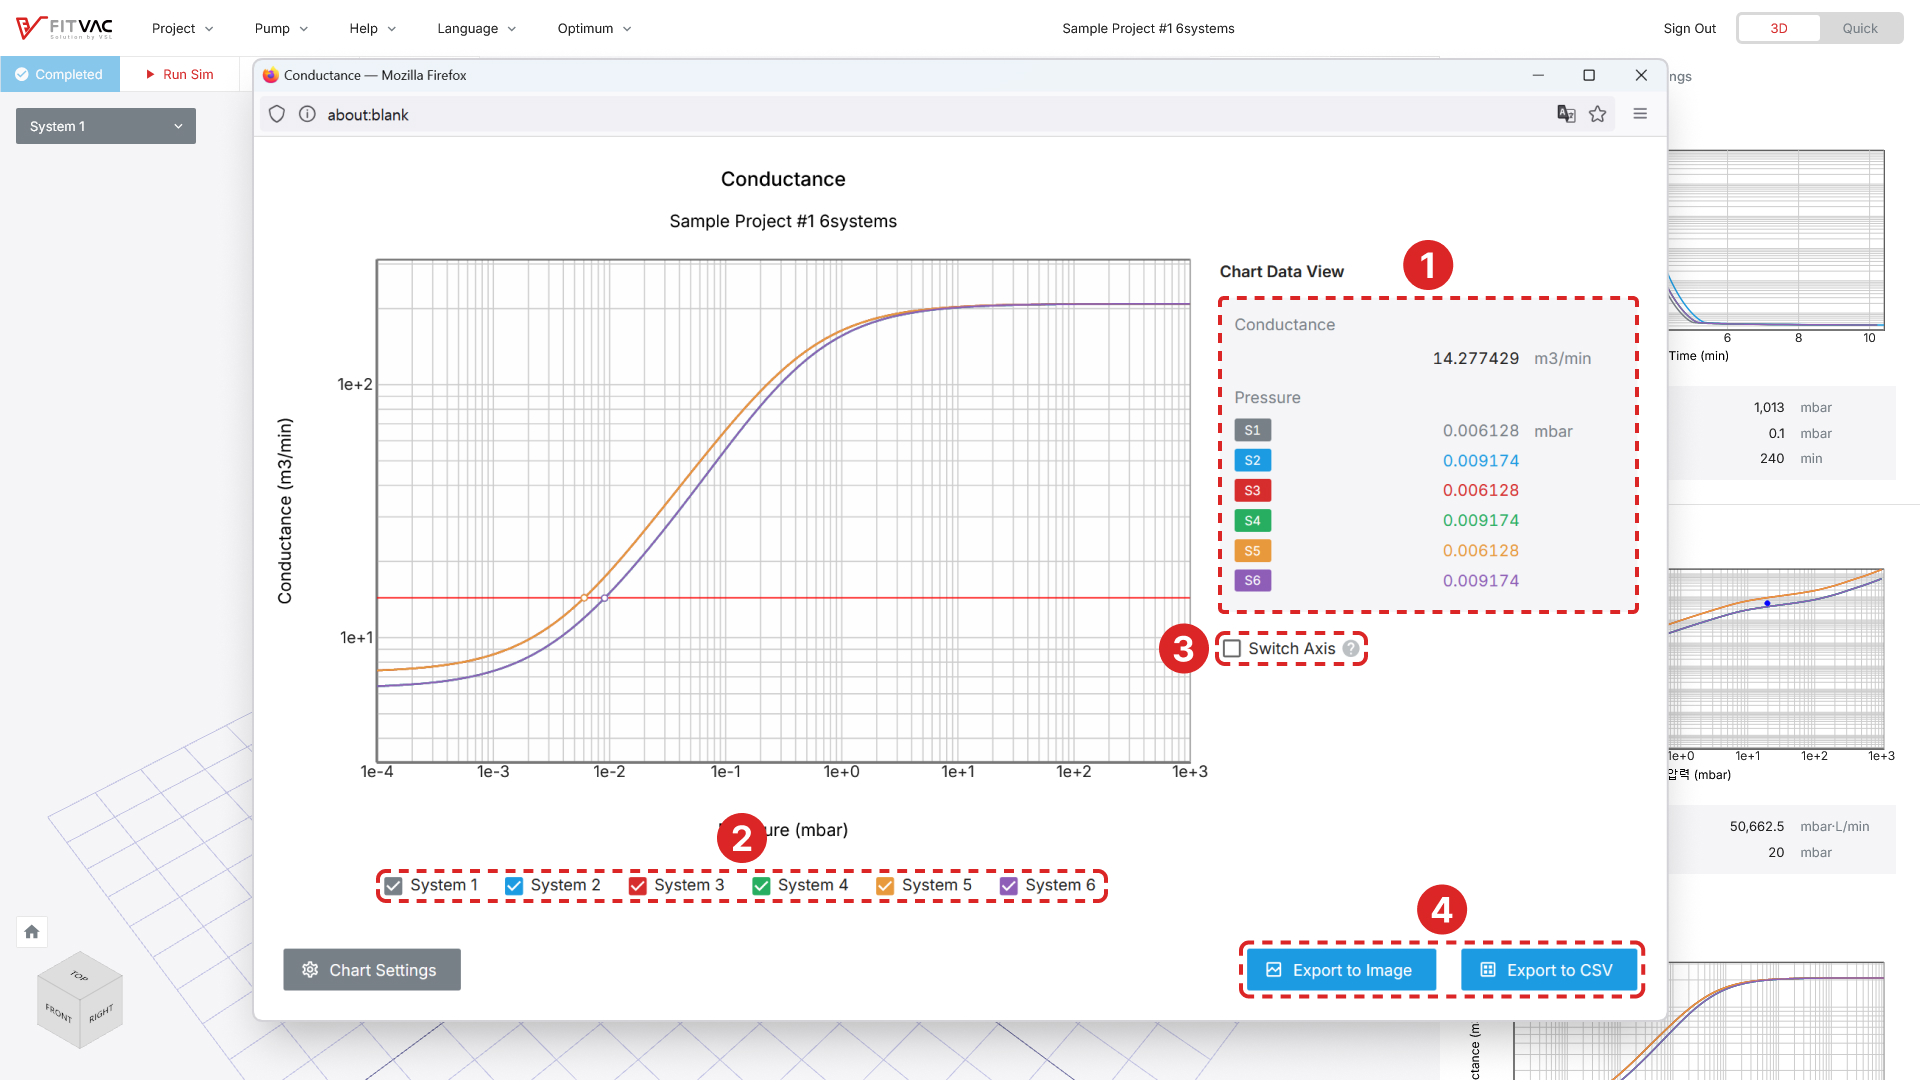Image resolution: width=1920 pixels, height=1085 pixels.
Task: Click the 1,013 mbar value
Action: (1768, 408)
